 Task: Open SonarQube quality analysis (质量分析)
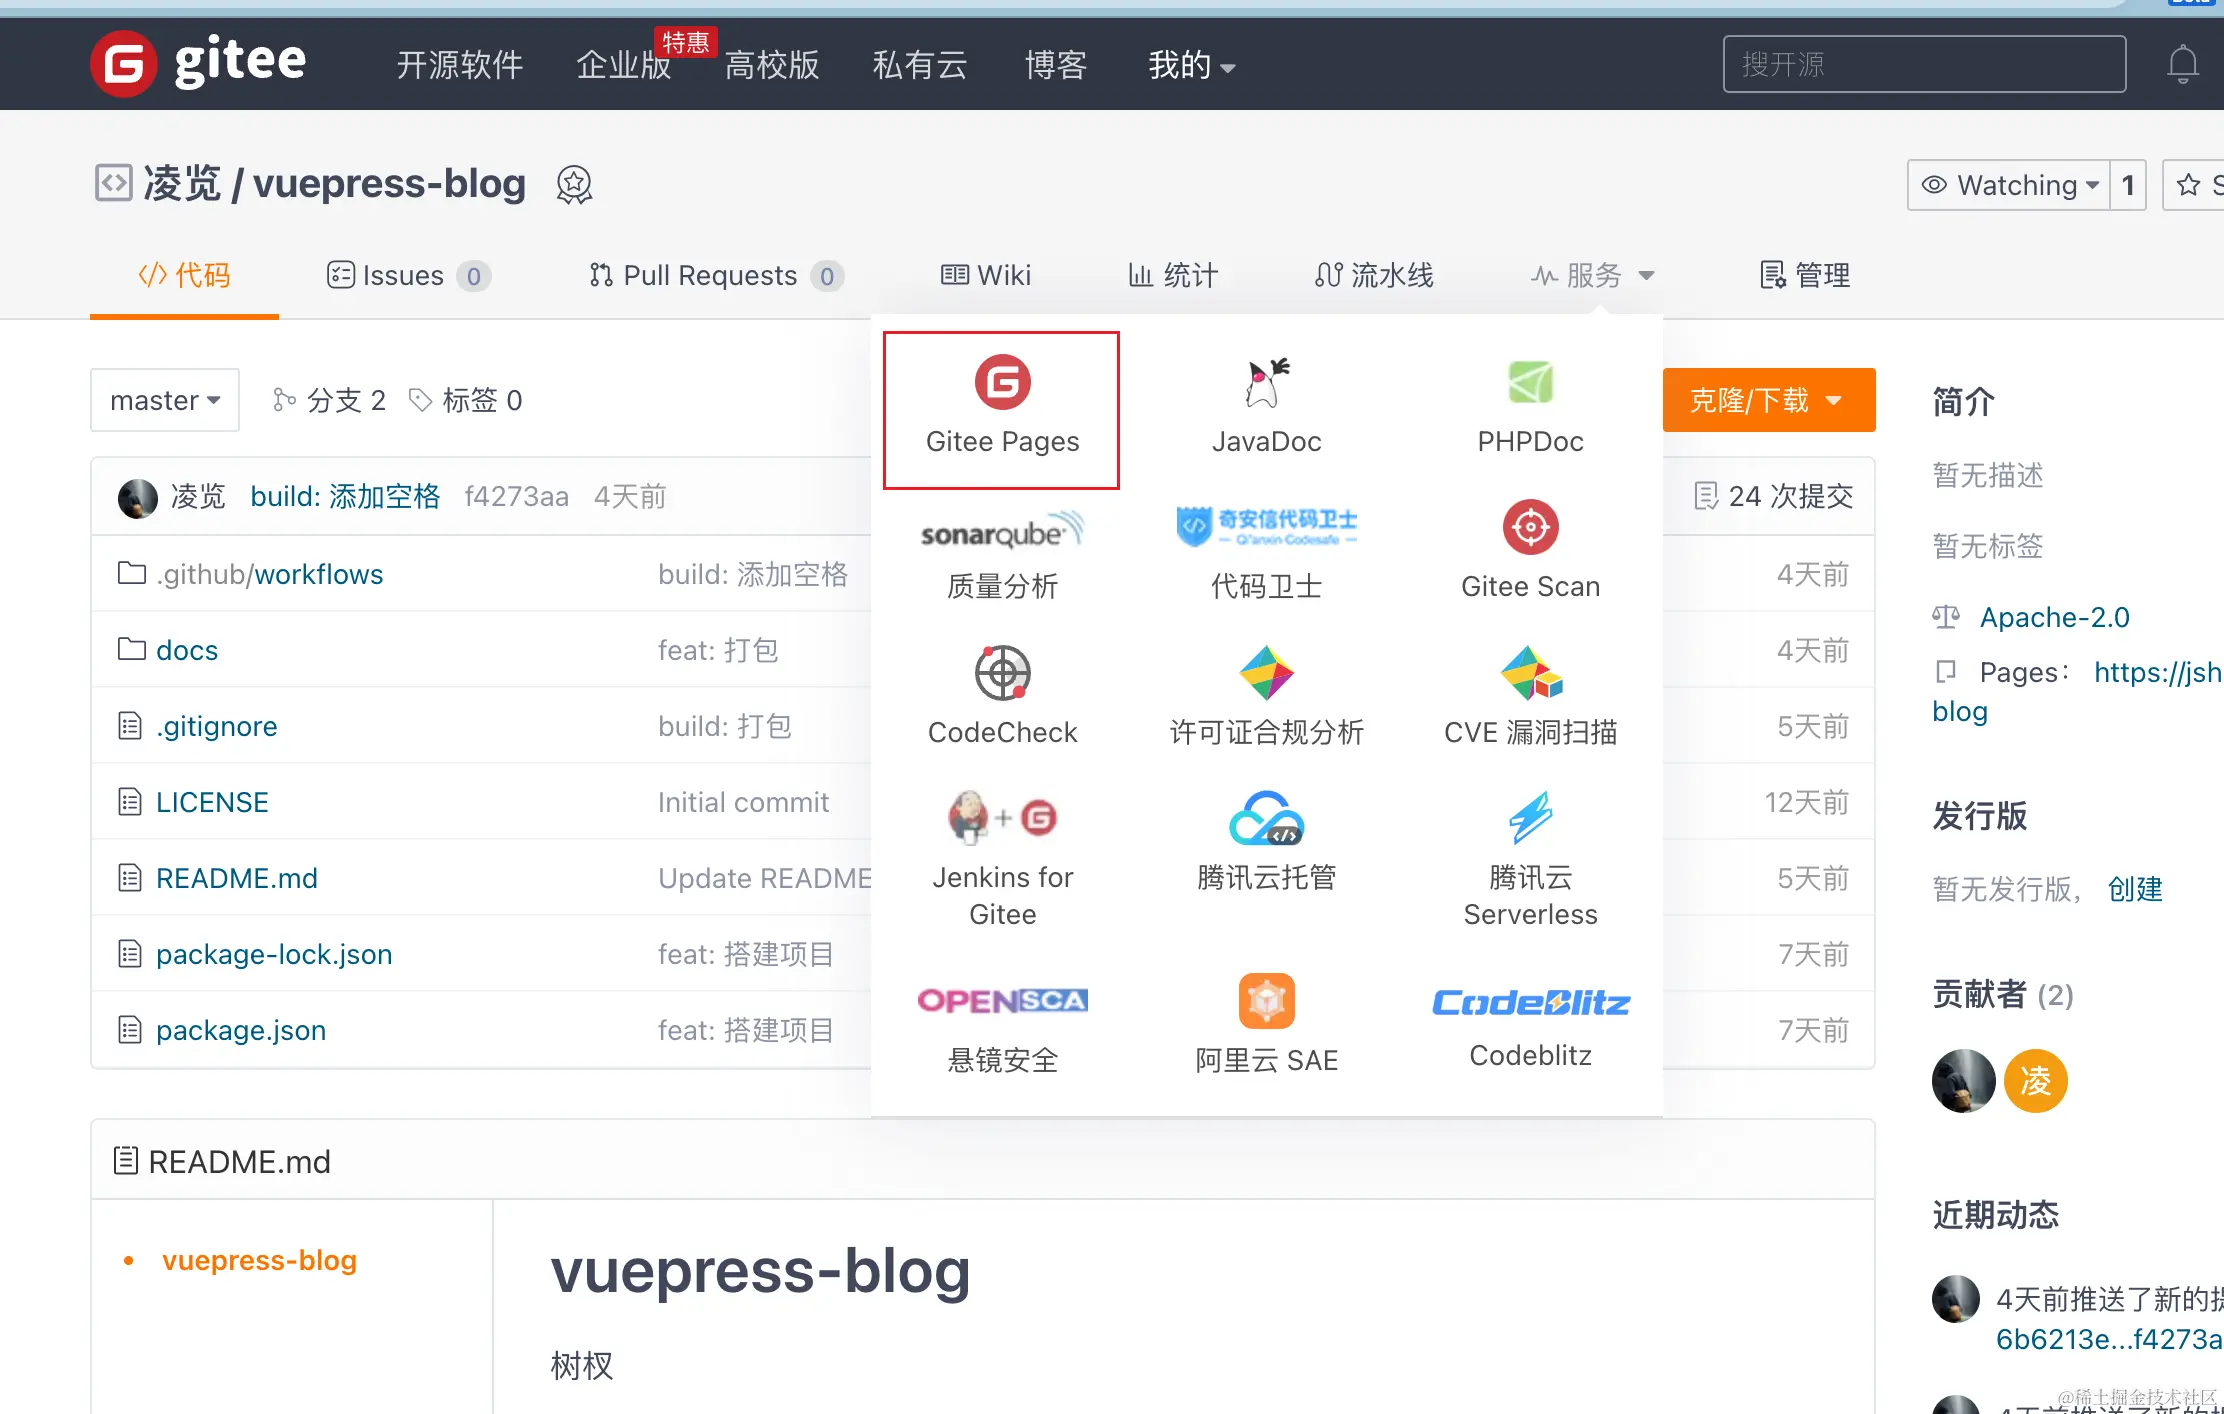click(1002, 554)
